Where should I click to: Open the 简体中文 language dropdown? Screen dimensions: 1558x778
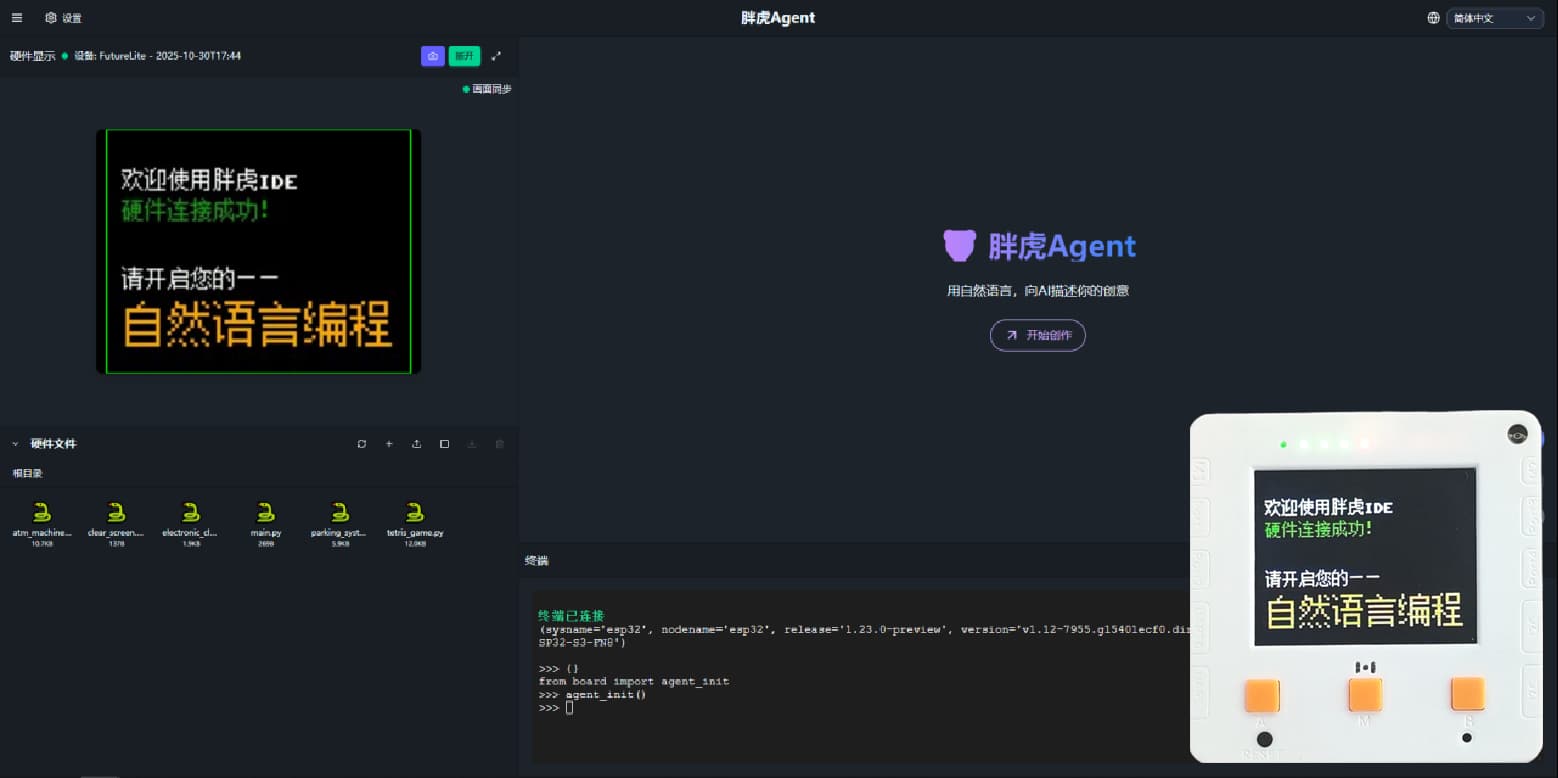[x=1494, y=18]
